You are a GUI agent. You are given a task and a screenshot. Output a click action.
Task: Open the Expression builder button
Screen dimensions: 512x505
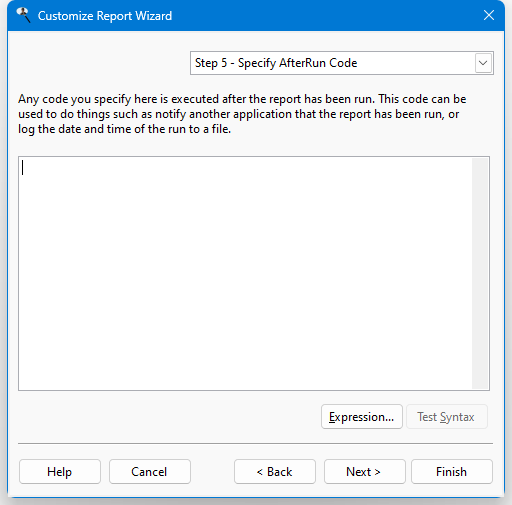pyautogui.click(x=362, y=417)
